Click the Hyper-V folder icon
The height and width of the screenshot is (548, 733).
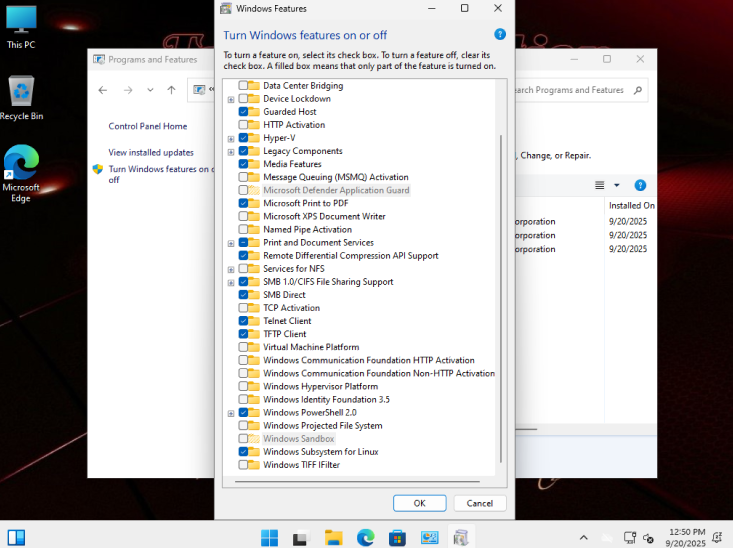point(254,138)
